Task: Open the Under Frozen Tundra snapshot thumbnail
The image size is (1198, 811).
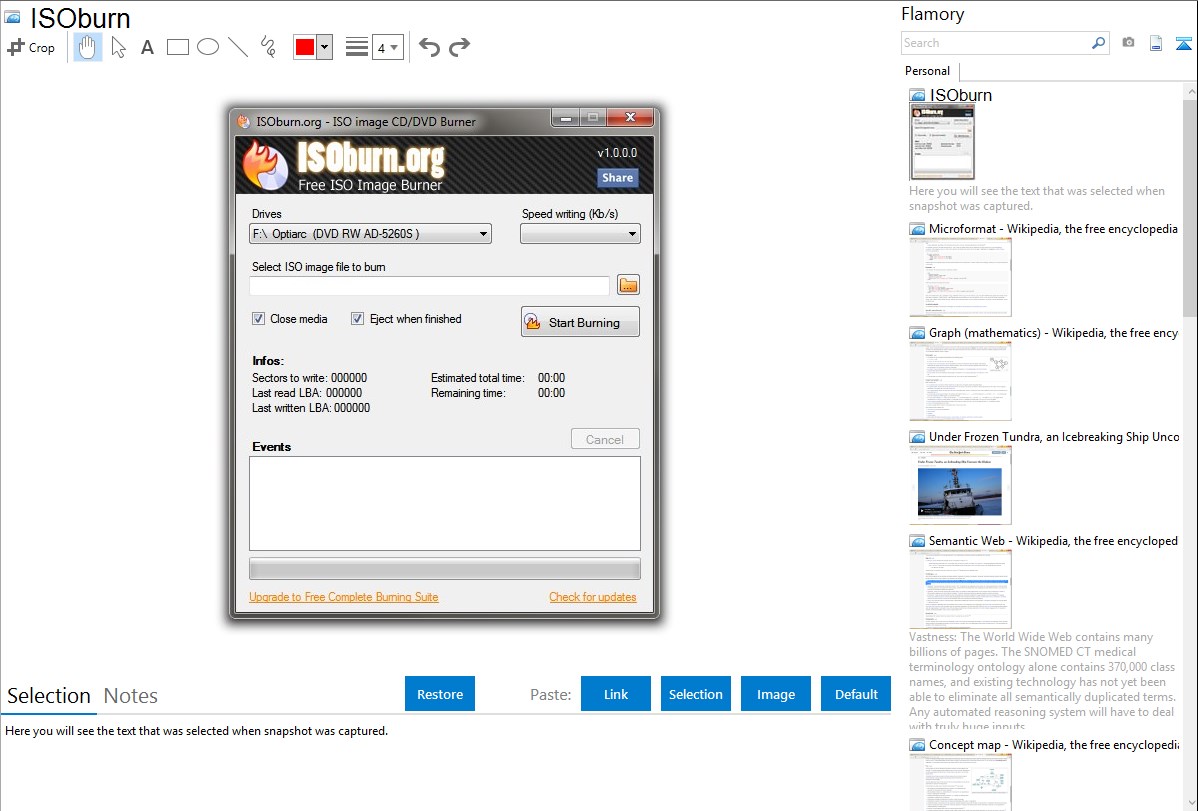Action: pyautogui.click(x=960, y=485)
